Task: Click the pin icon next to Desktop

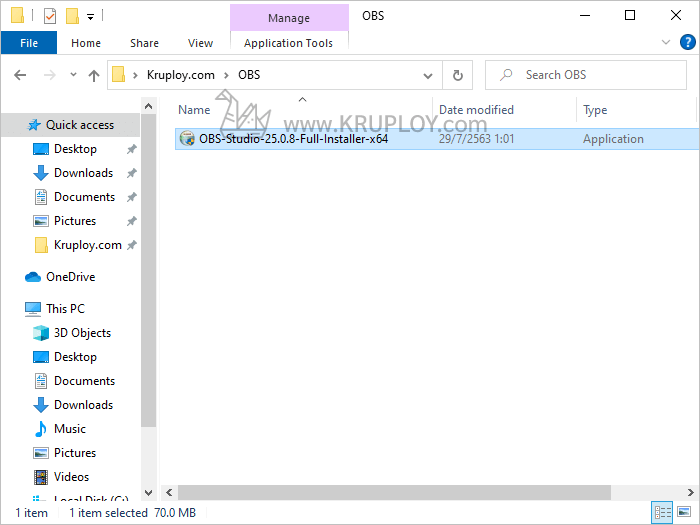Action: (x=131, y=149)
